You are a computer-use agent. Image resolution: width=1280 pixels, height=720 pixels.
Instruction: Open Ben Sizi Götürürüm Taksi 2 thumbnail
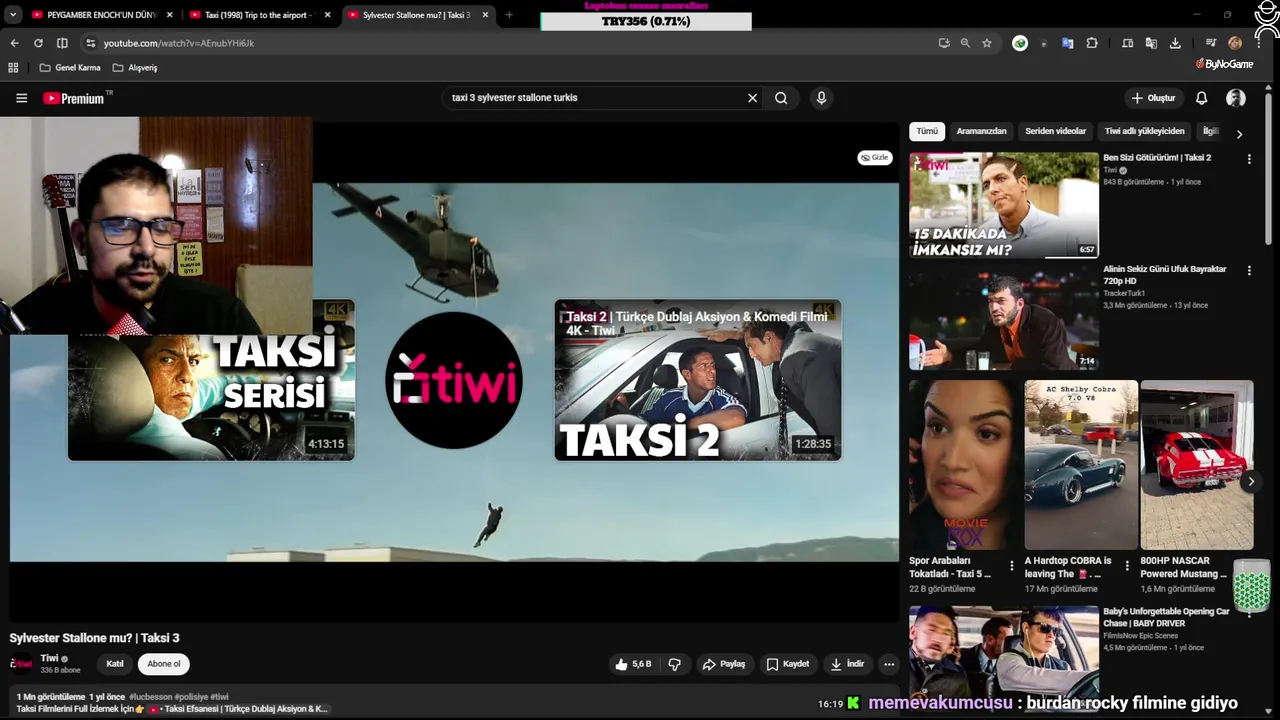[1004, 205]
